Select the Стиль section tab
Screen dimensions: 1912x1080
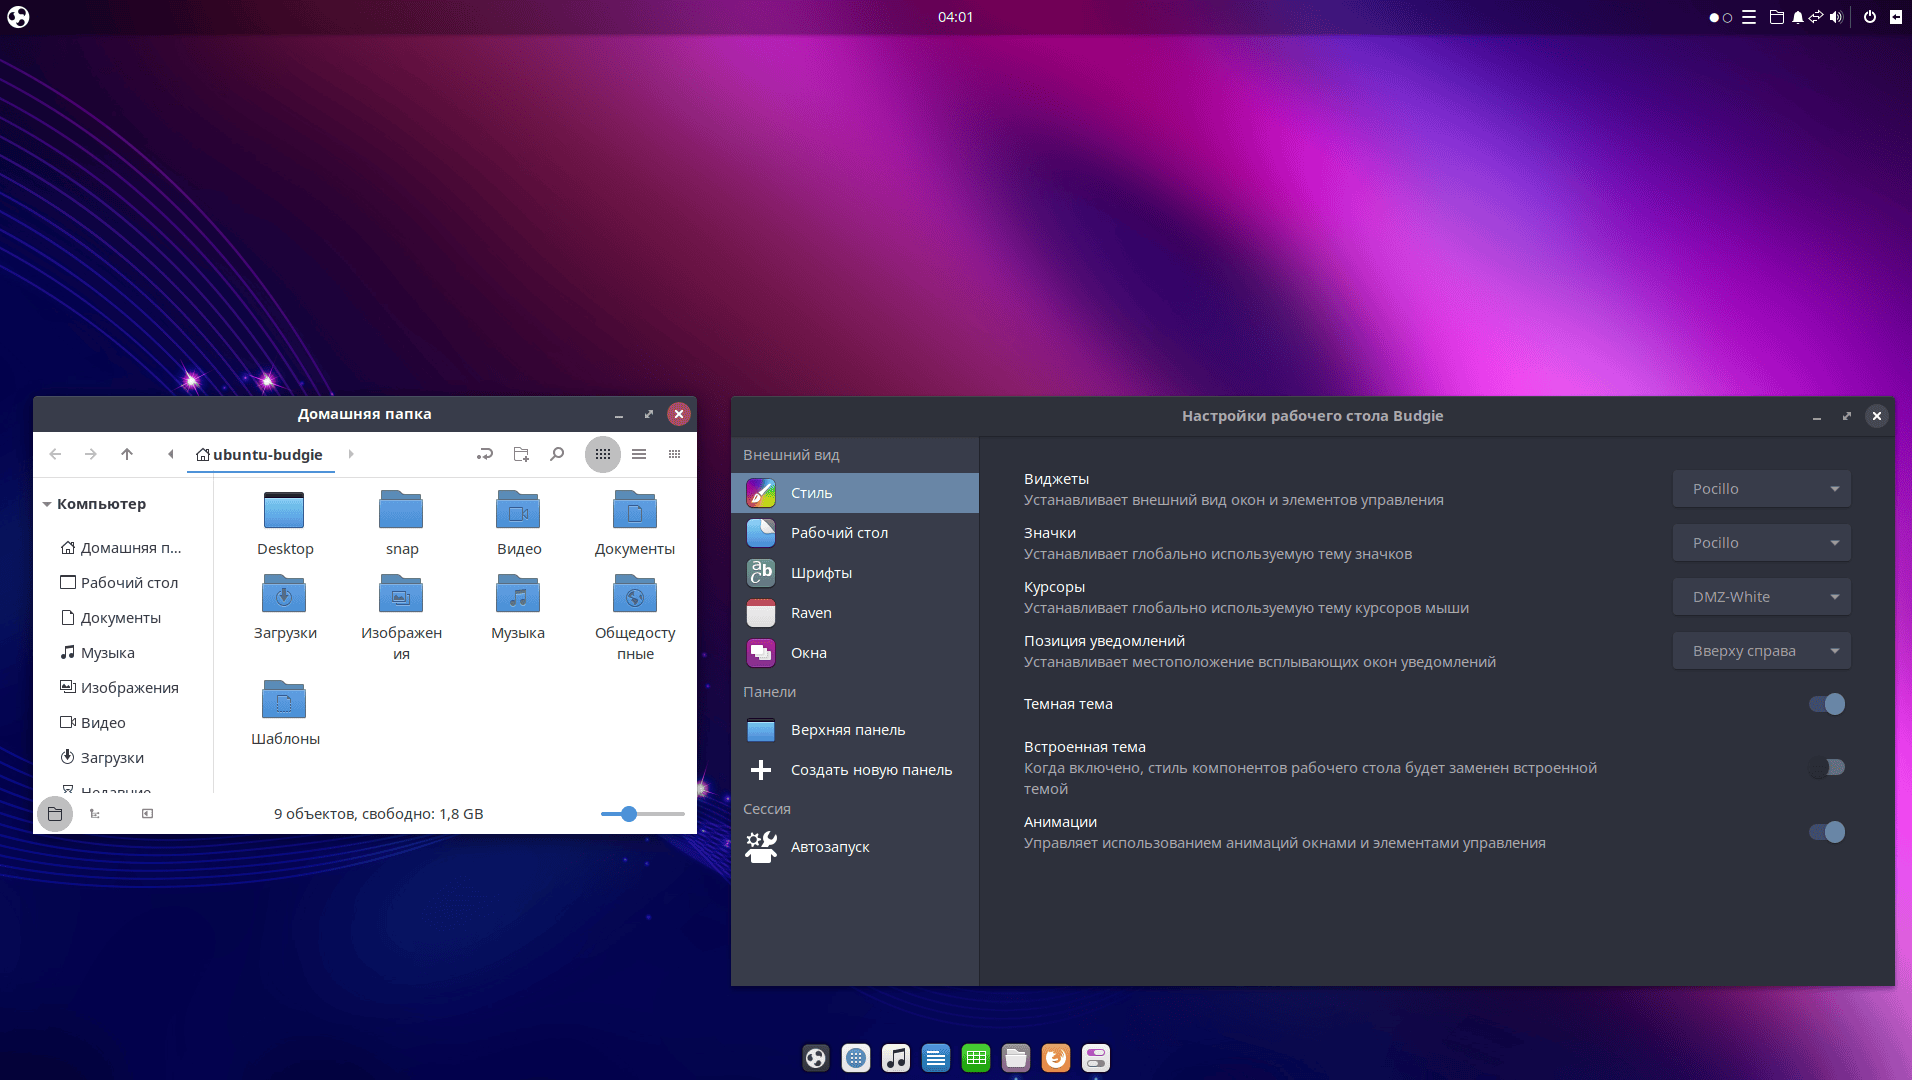[x=812, y=492]
